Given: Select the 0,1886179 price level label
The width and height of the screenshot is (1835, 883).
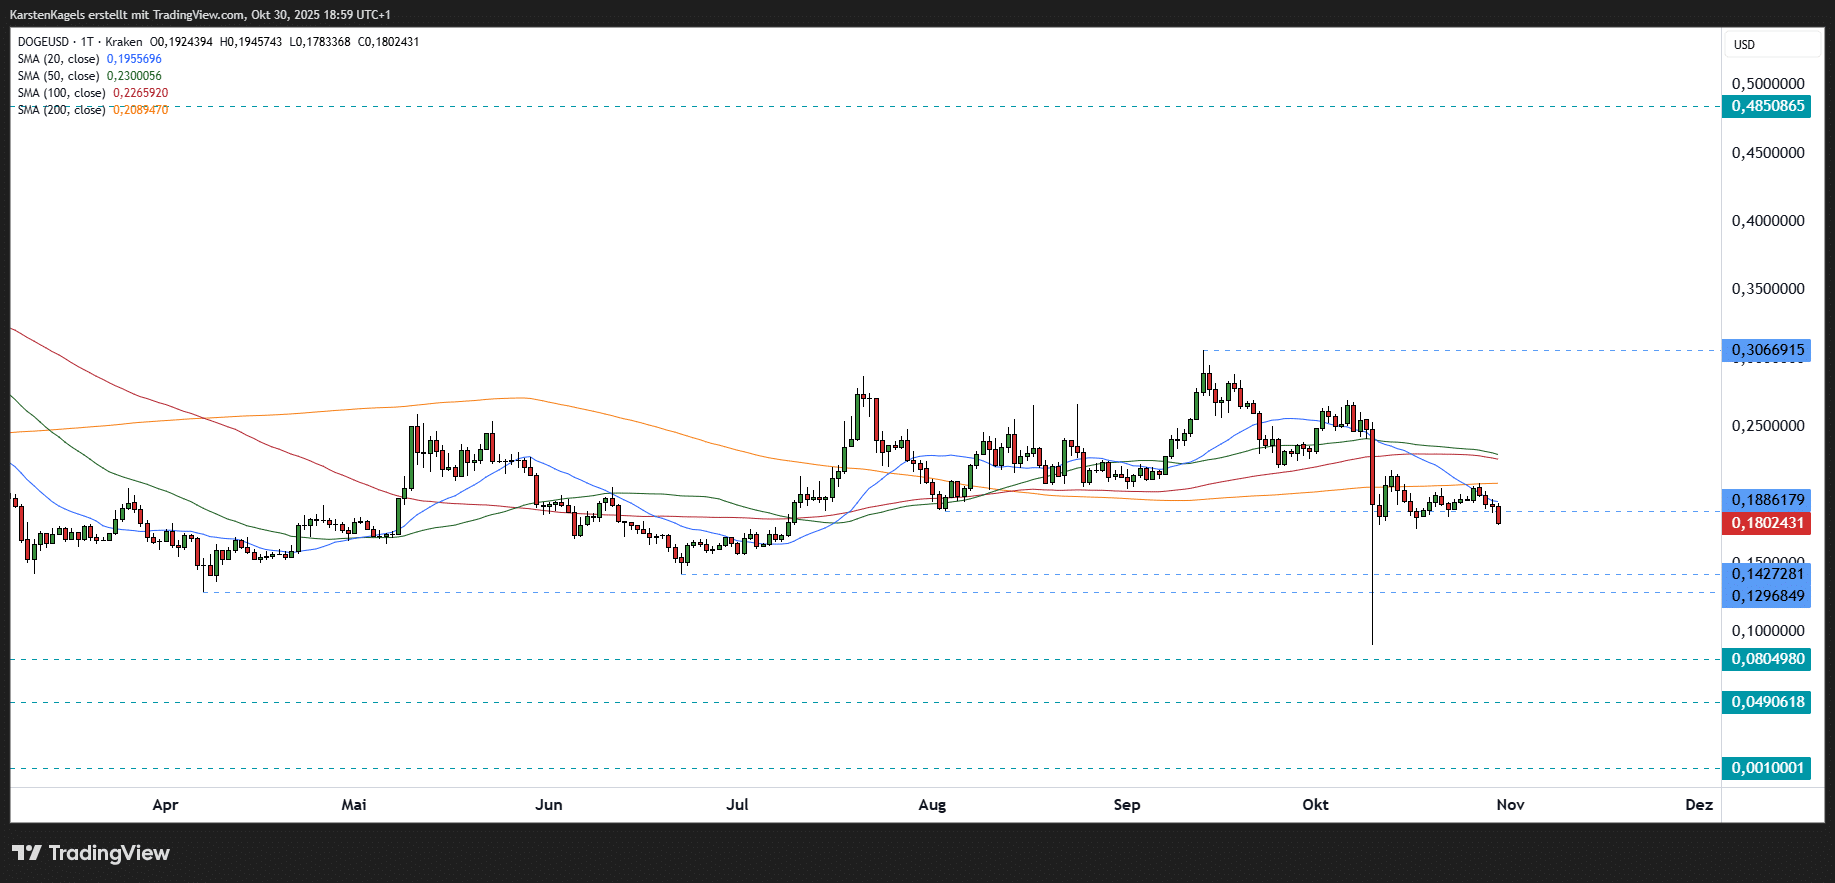Looking at the screenshot, I should 1767,500.
